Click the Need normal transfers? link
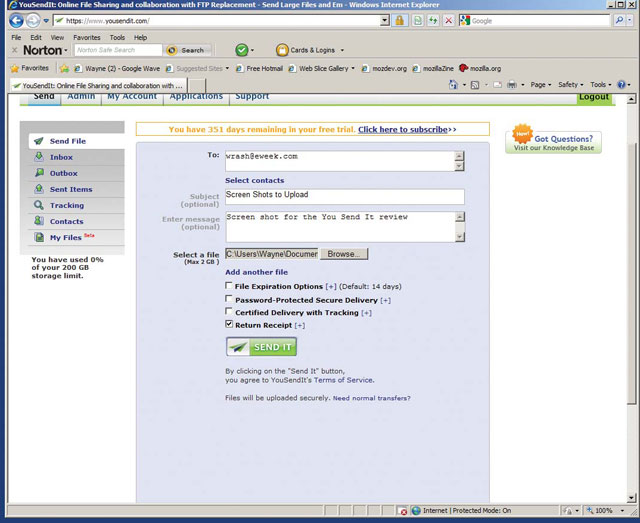The image size is (640, 523). point(371,398)
